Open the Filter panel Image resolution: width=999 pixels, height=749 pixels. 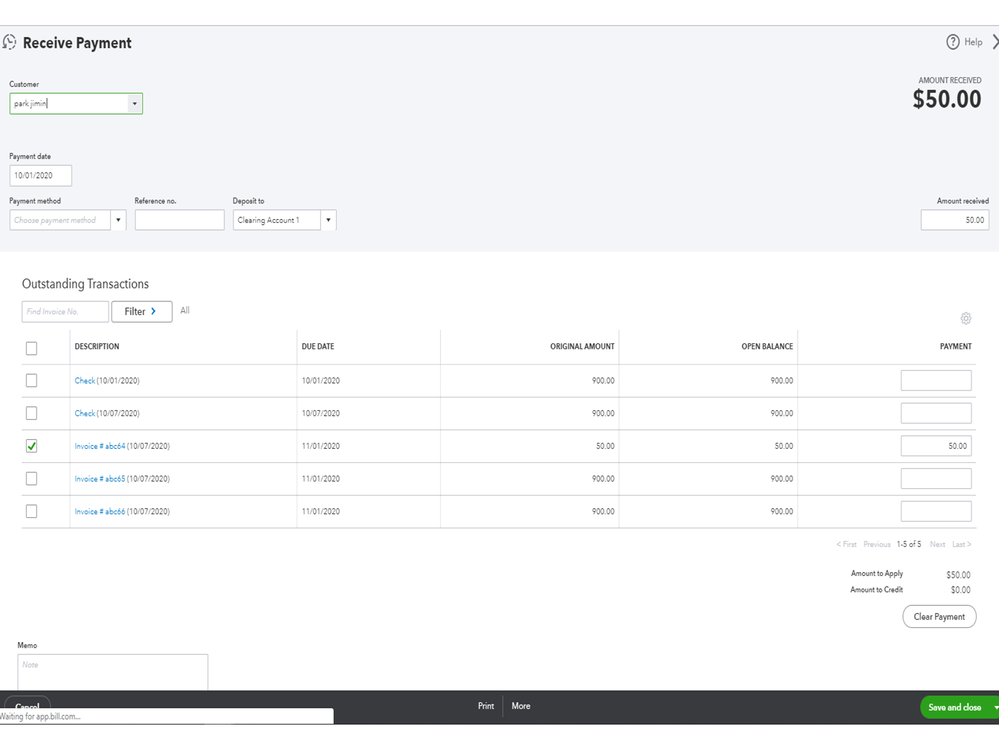point(141,311)
